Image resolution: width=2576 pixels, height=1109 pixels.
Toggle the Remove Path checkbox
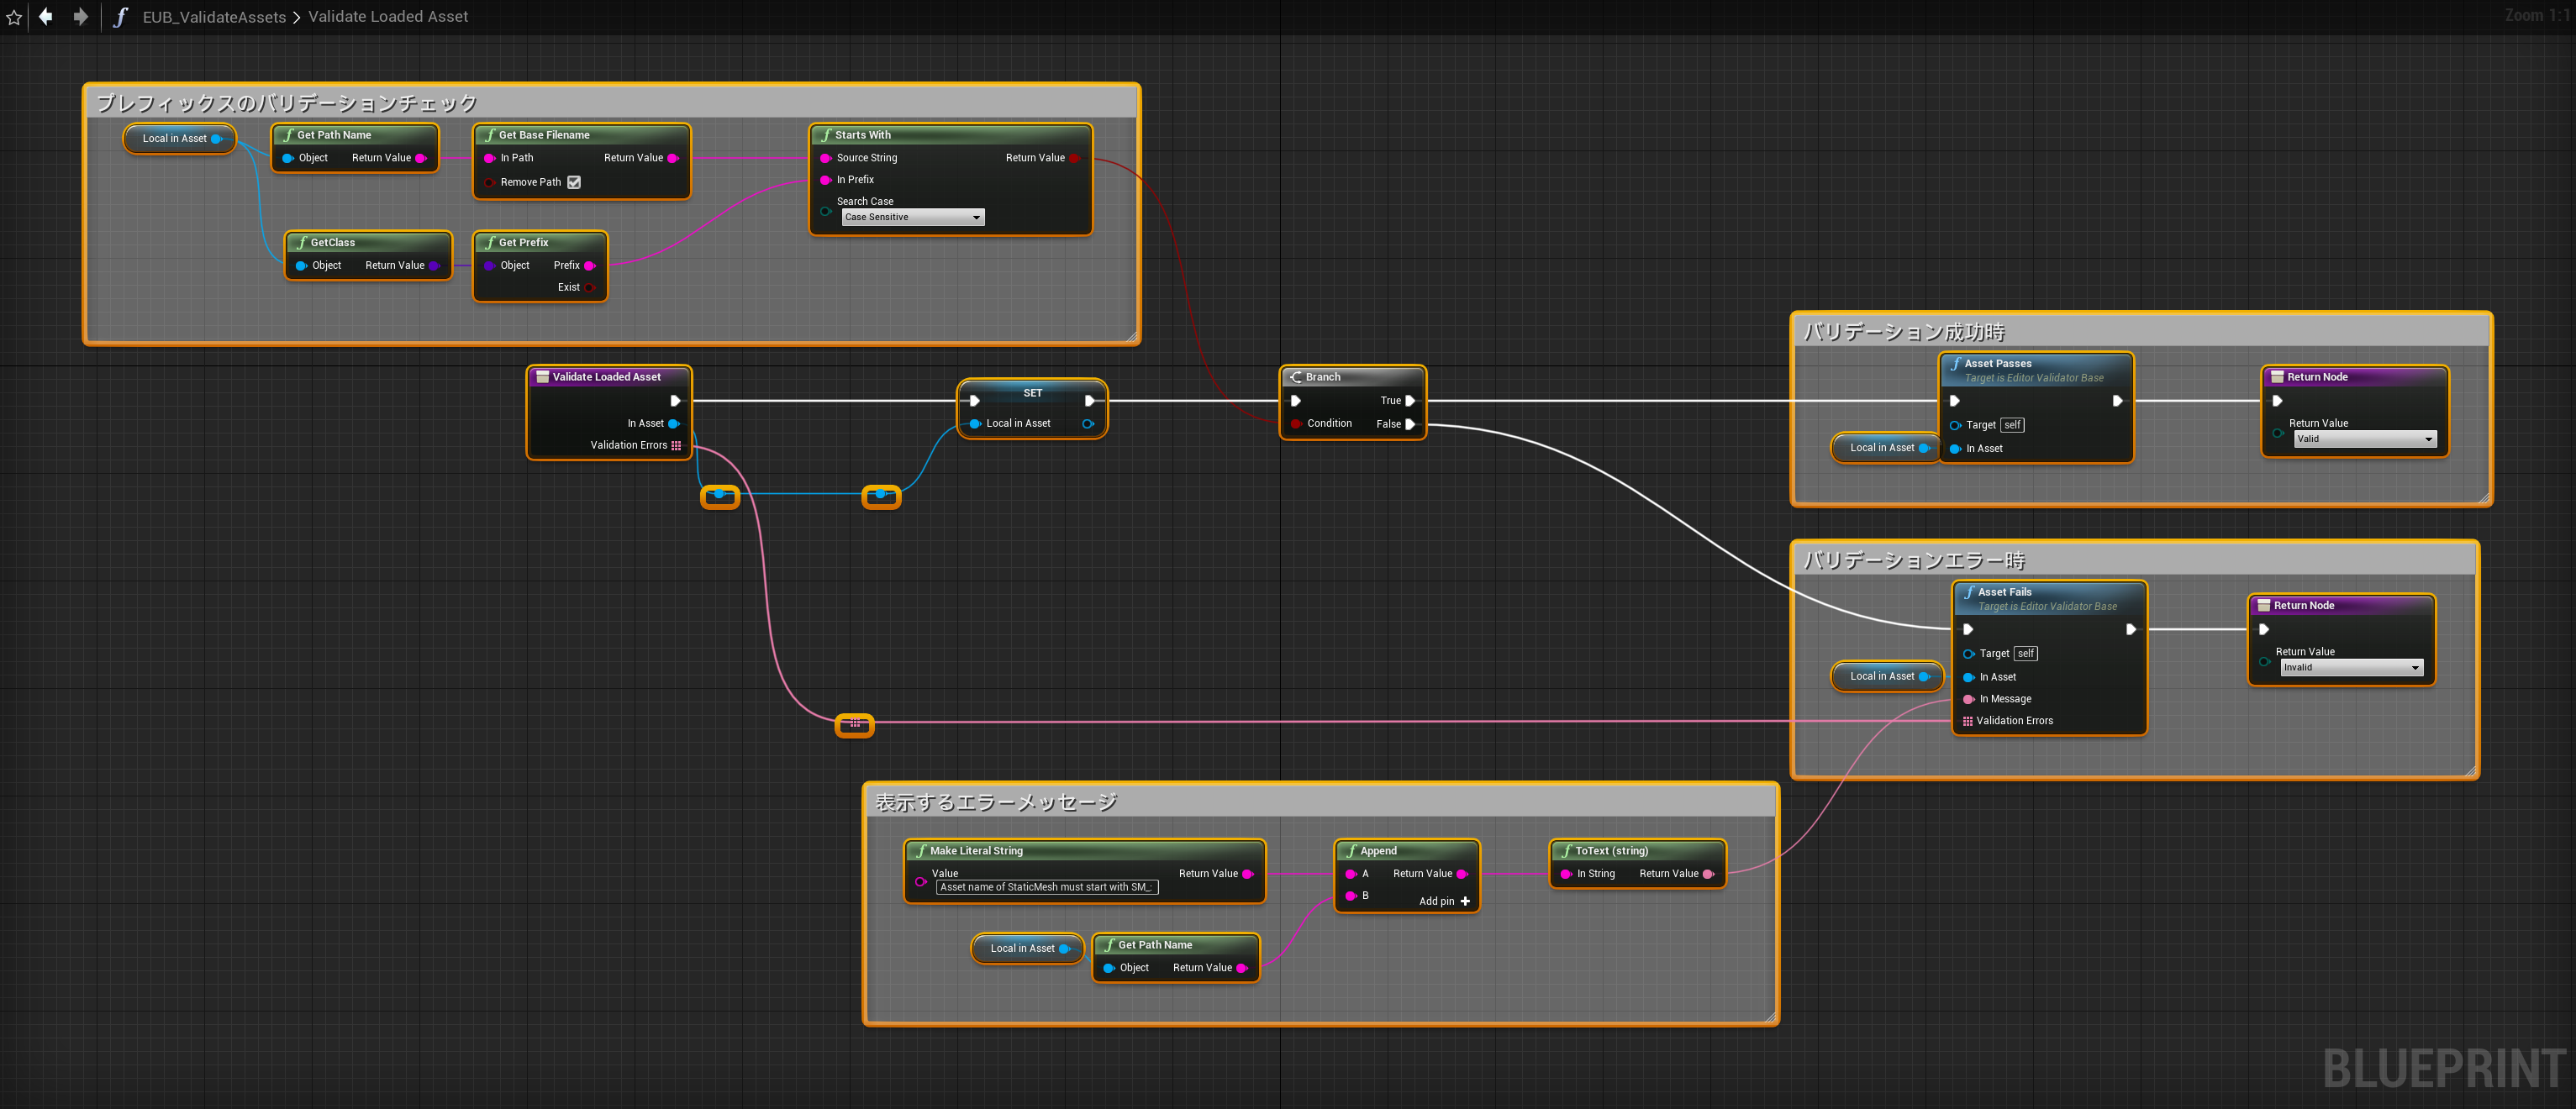pos(574,182)
